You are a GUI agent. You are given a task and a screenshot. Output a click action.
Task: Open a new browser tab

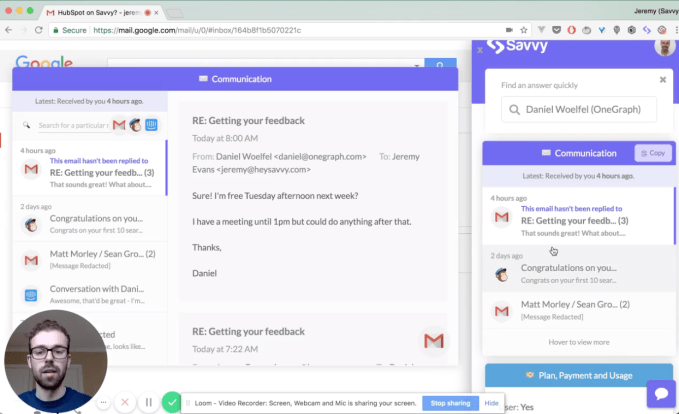(x=175, y=13)
